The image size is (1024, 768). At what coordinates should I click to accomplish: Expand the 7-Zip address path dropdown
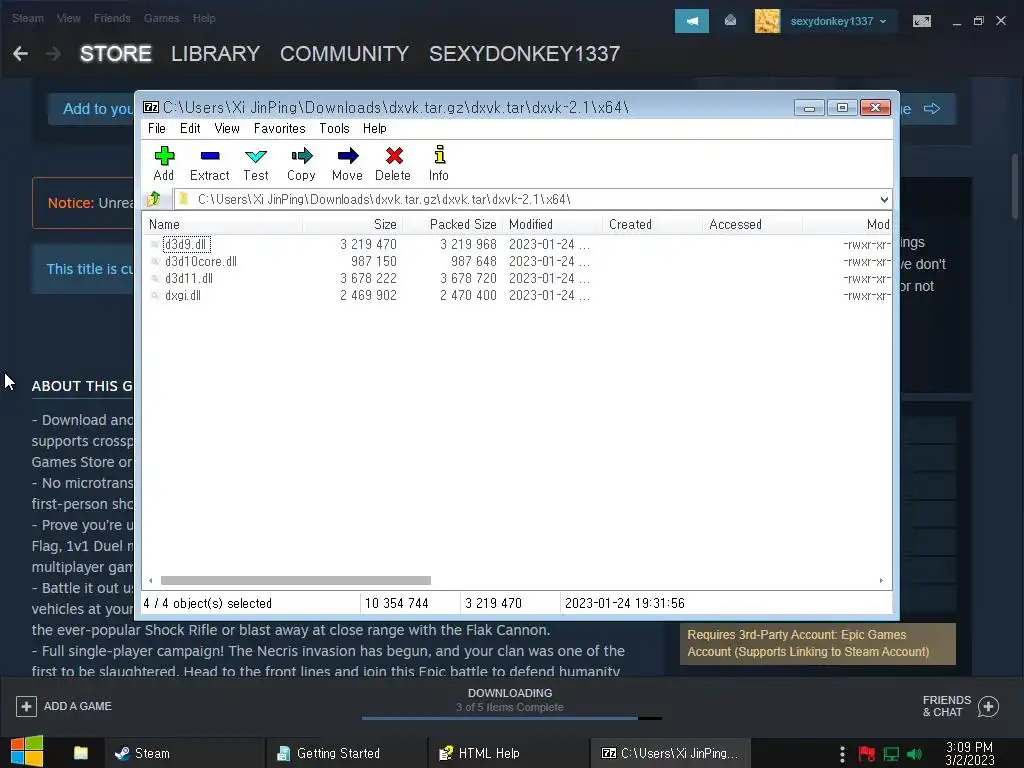(x=884, y=199)
